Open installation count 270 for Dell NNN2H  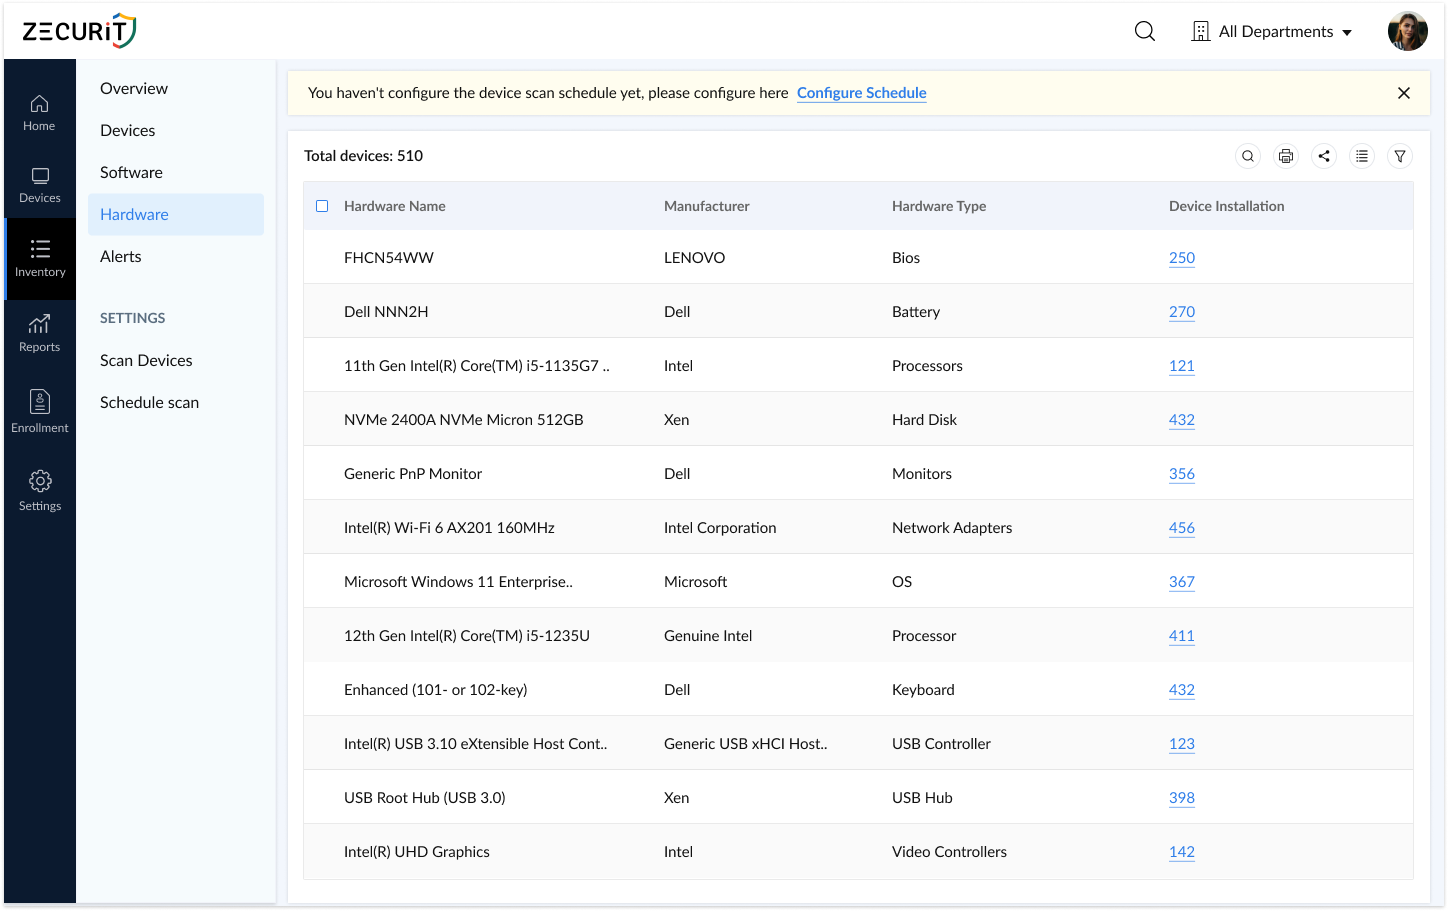pyautogui.click(x=1182, y=312)
